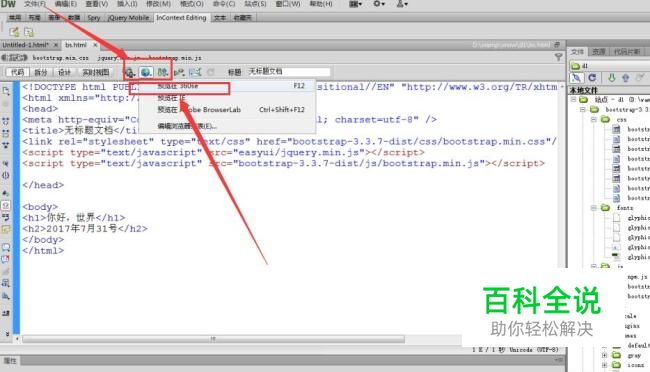Open related file bootstrap.min.css
This screenshot has width=650, height=372.
pos(61,58)
